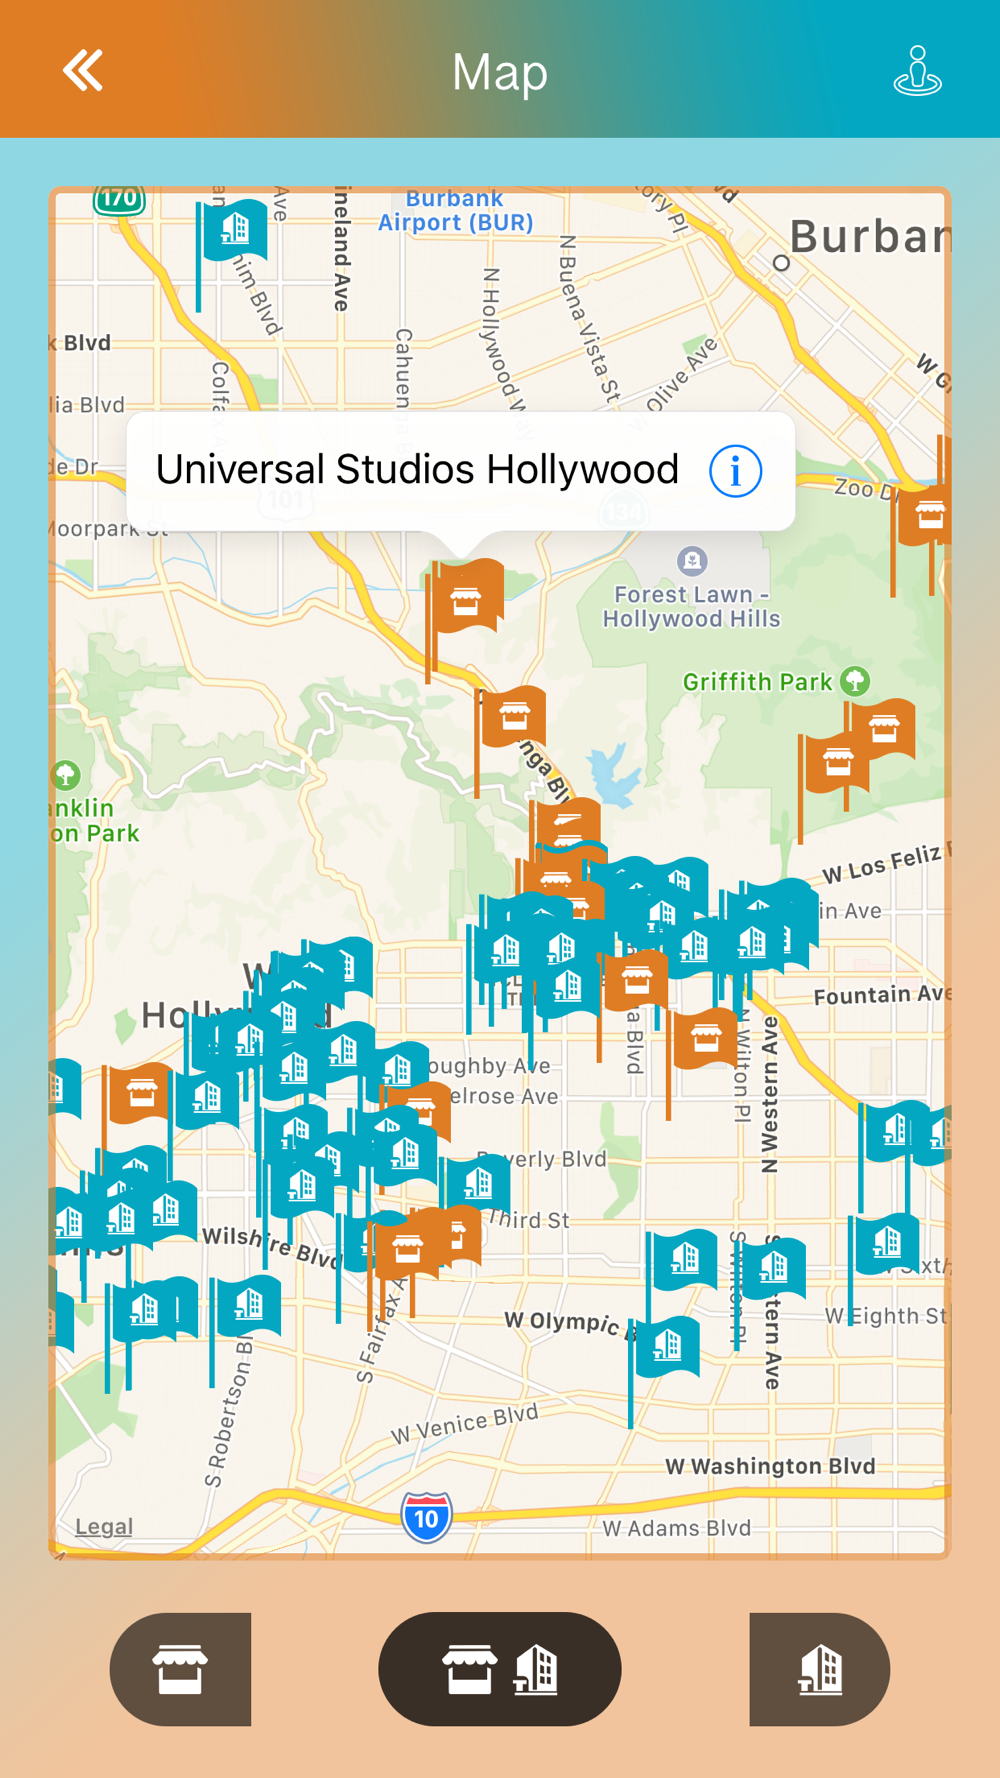Tap the blue hotel flag near Route 170
1000x1778 pixels.
(x=235, y=229)
